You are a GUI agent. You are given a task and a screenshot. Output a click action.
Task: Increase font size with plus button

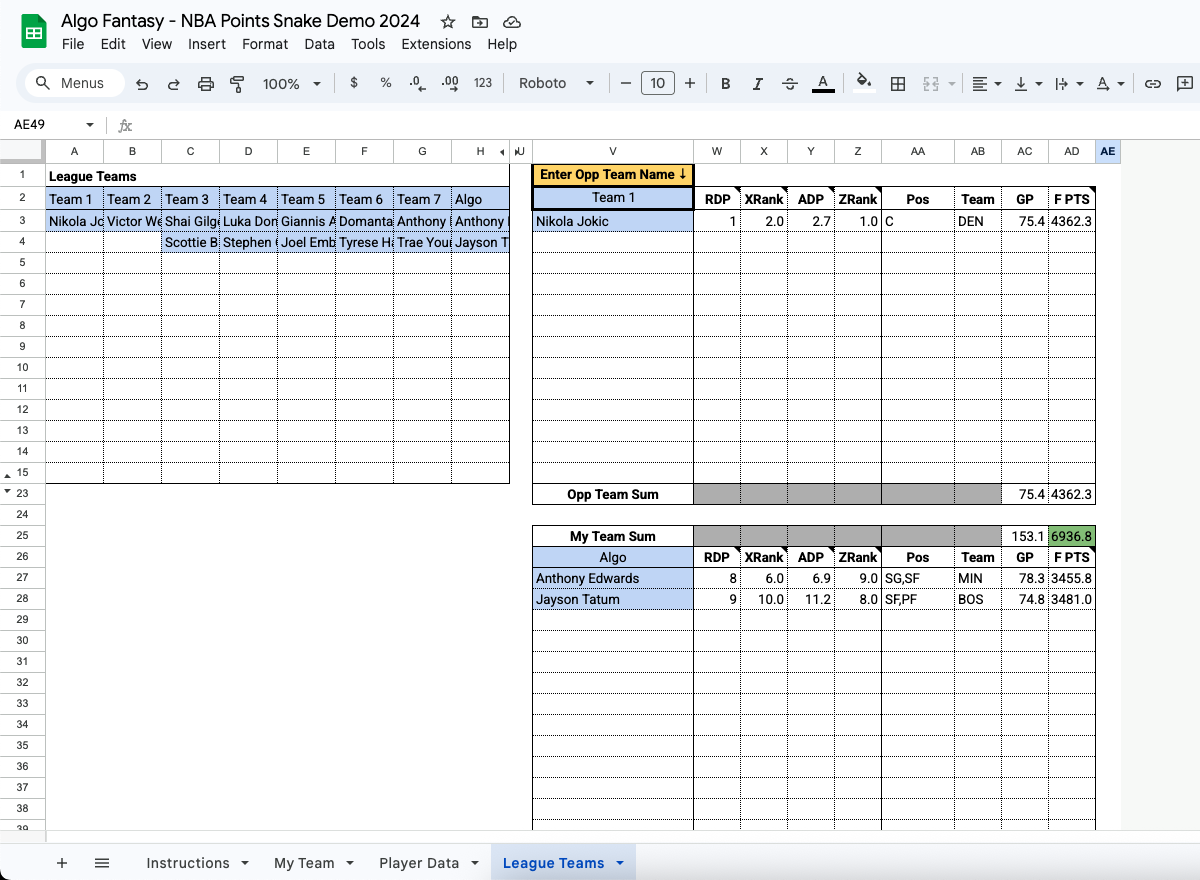point(690,83)
